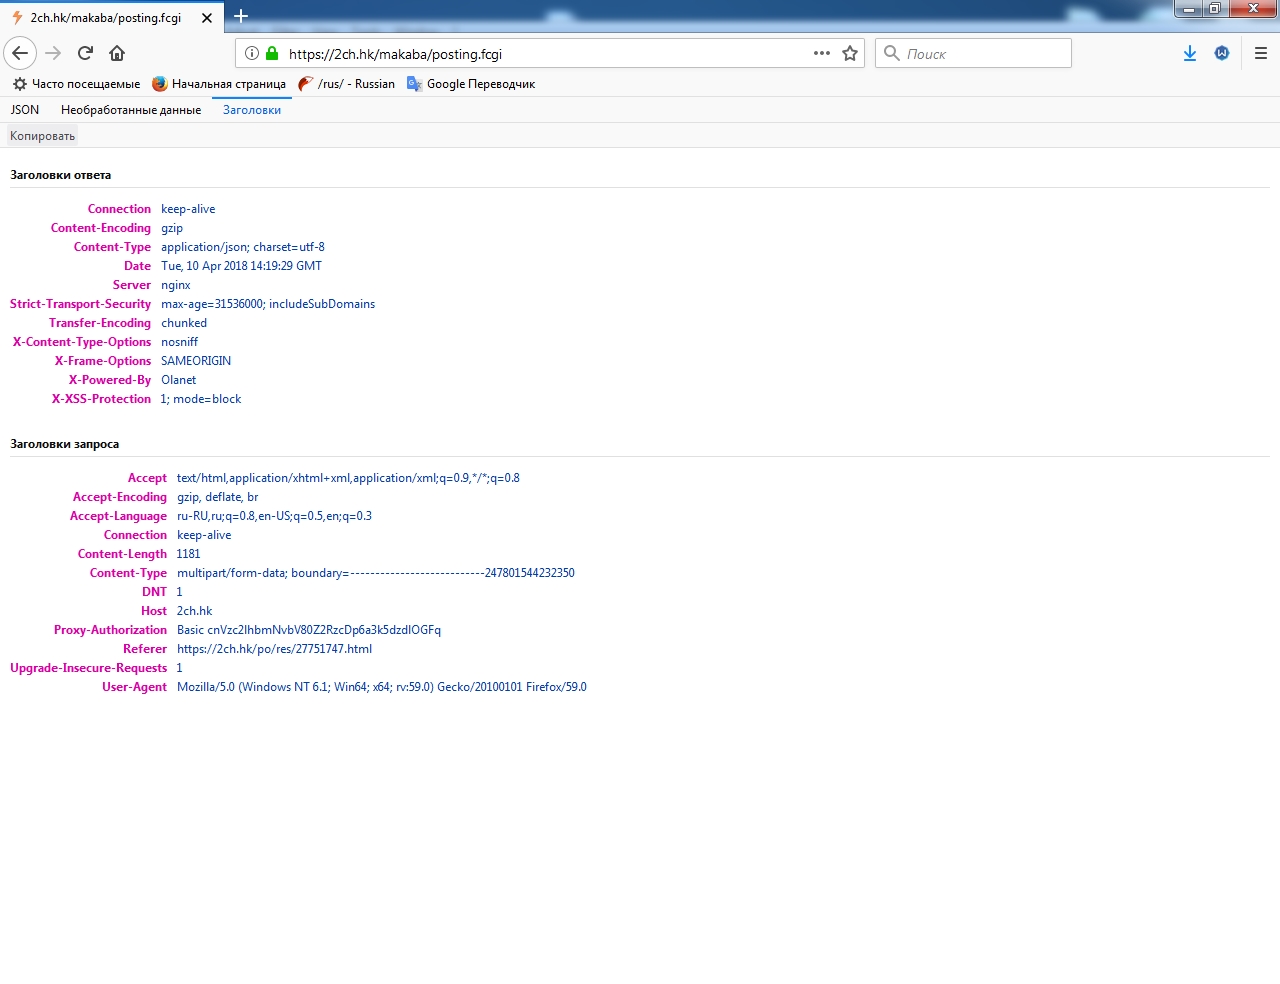Click the Referer URL value

tap(274, 649)
